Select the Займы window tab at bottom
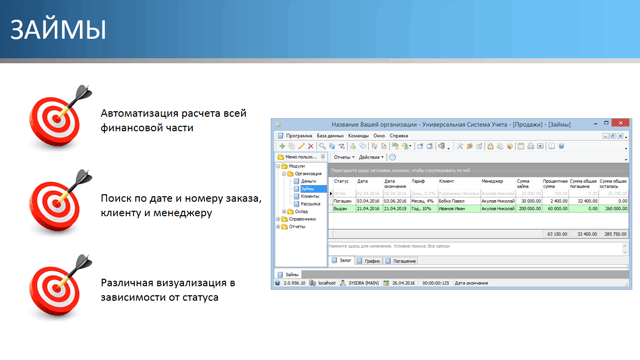The image size is (640, 360). [288, 274]
